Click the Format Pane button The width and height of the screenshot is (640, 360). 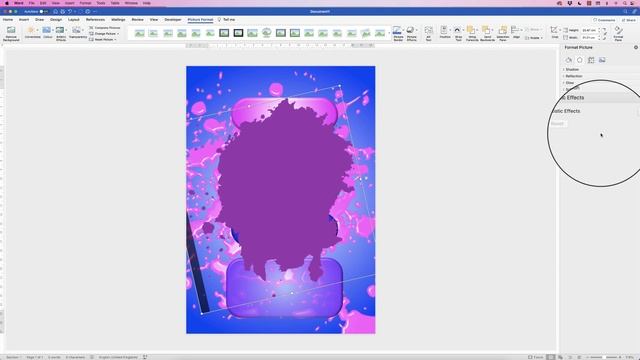[618, 33]
